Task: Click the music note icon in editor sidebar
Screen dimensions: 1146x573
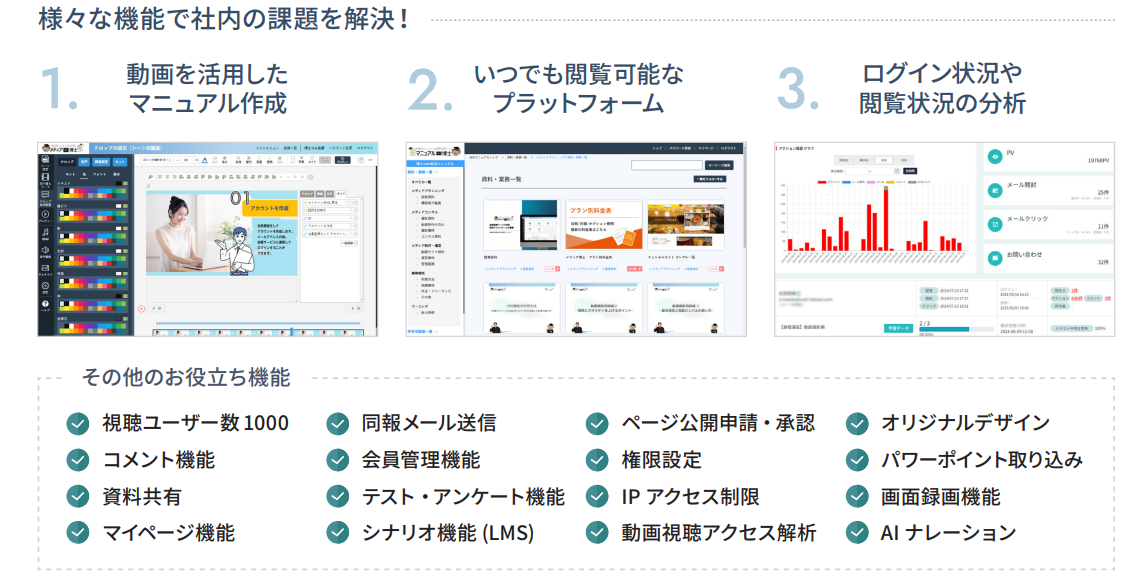Action: pos(45,232)
